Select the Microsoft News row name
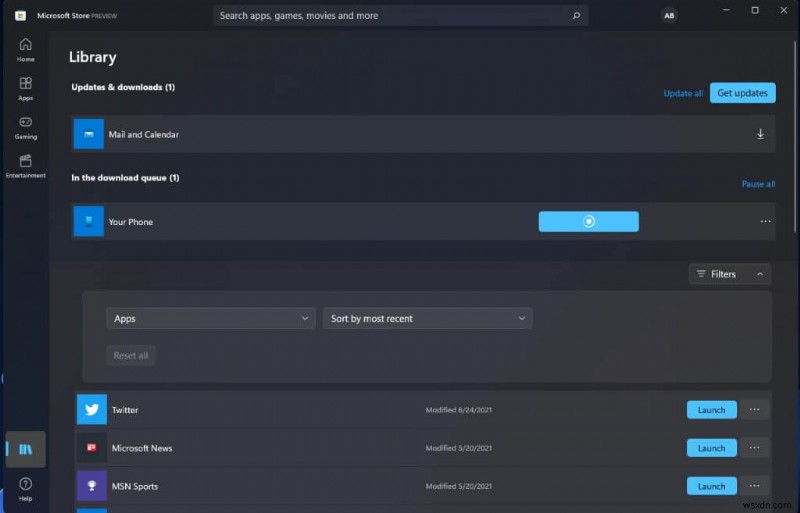Viewport: 800px width, 513px height. pos(142,448)
